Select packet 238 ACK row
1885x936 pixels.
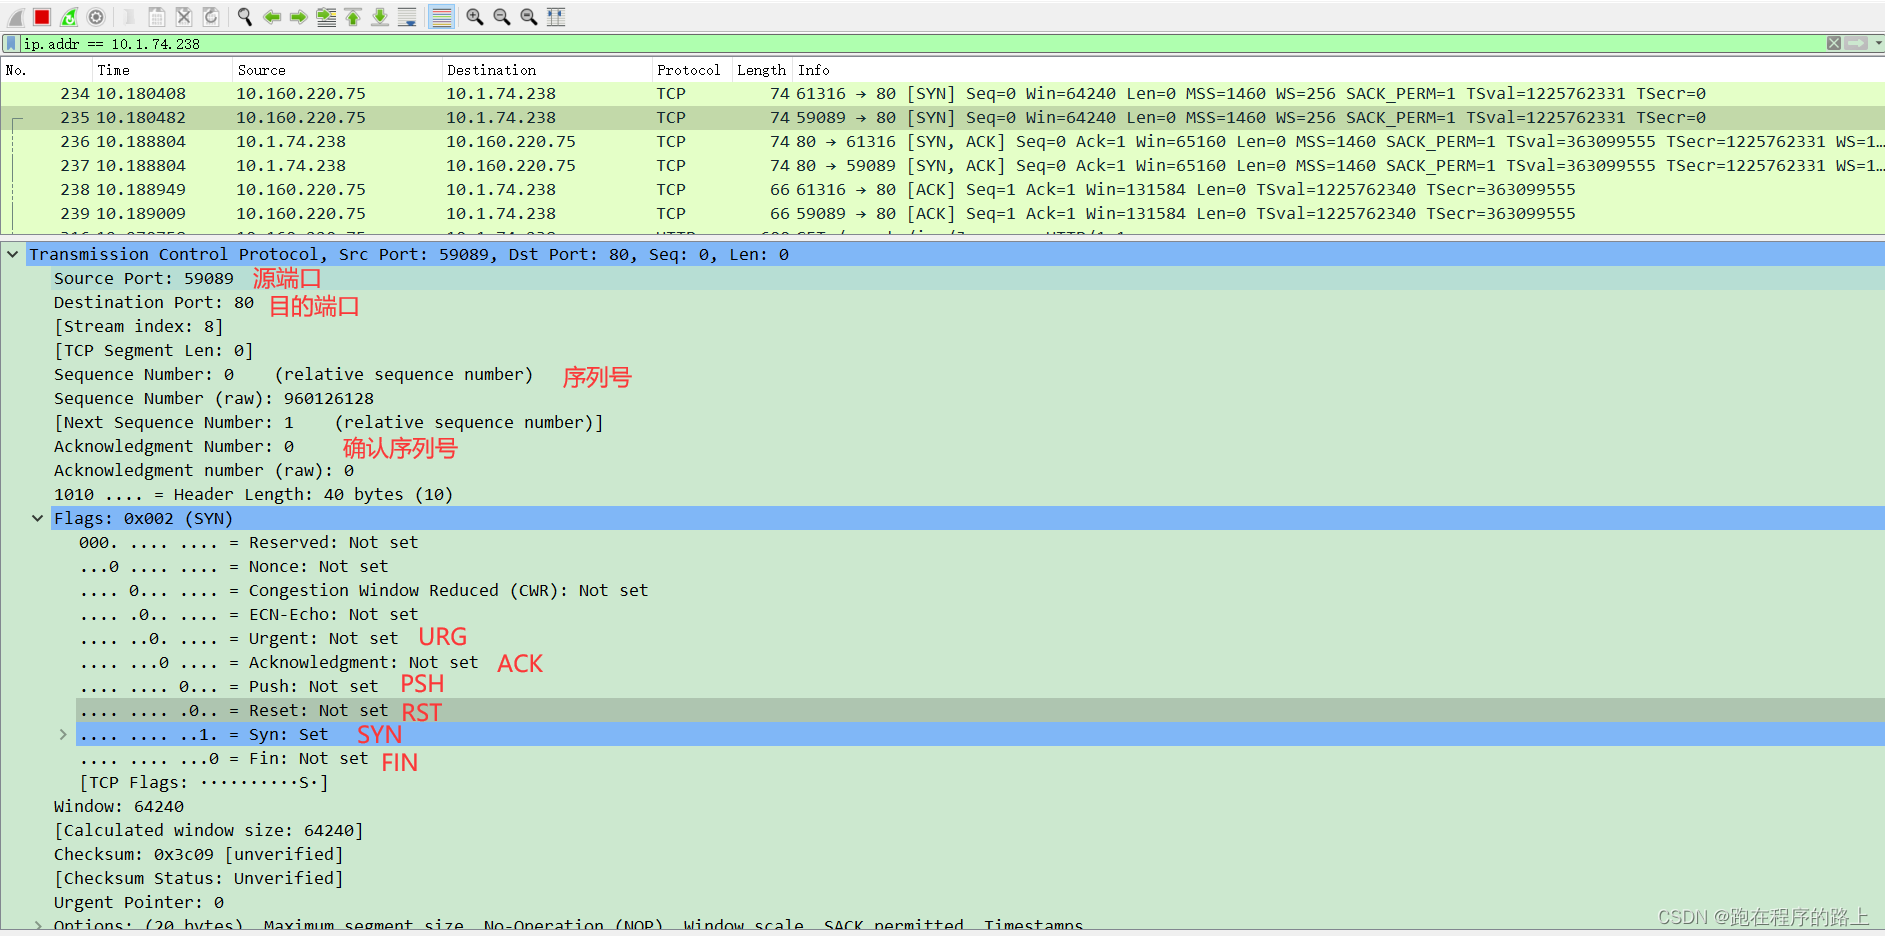(x=942, y=190)
